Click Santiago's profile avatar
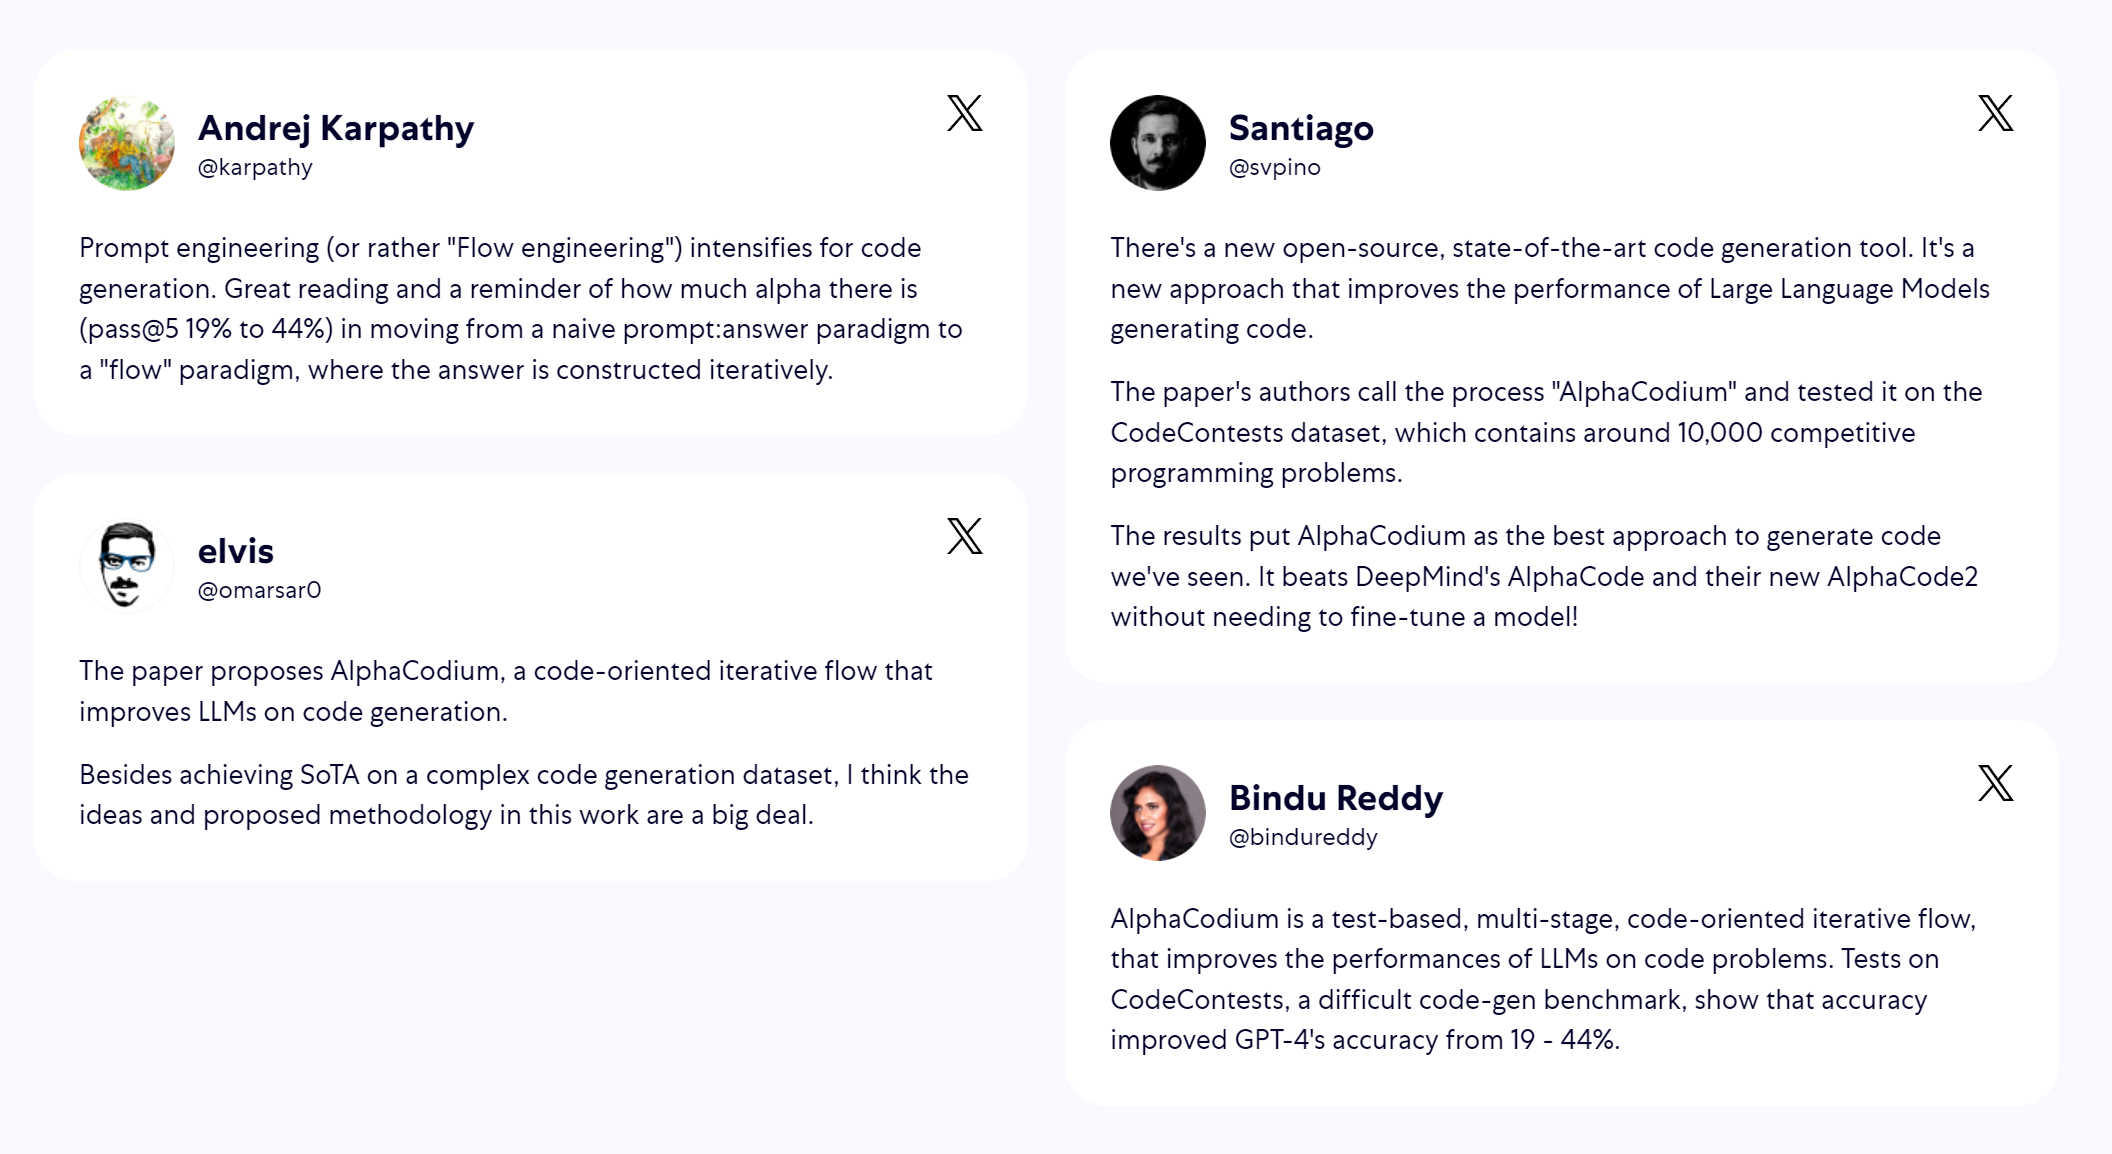This screenshot has height=1154, width=2112. click(1158, 143)
